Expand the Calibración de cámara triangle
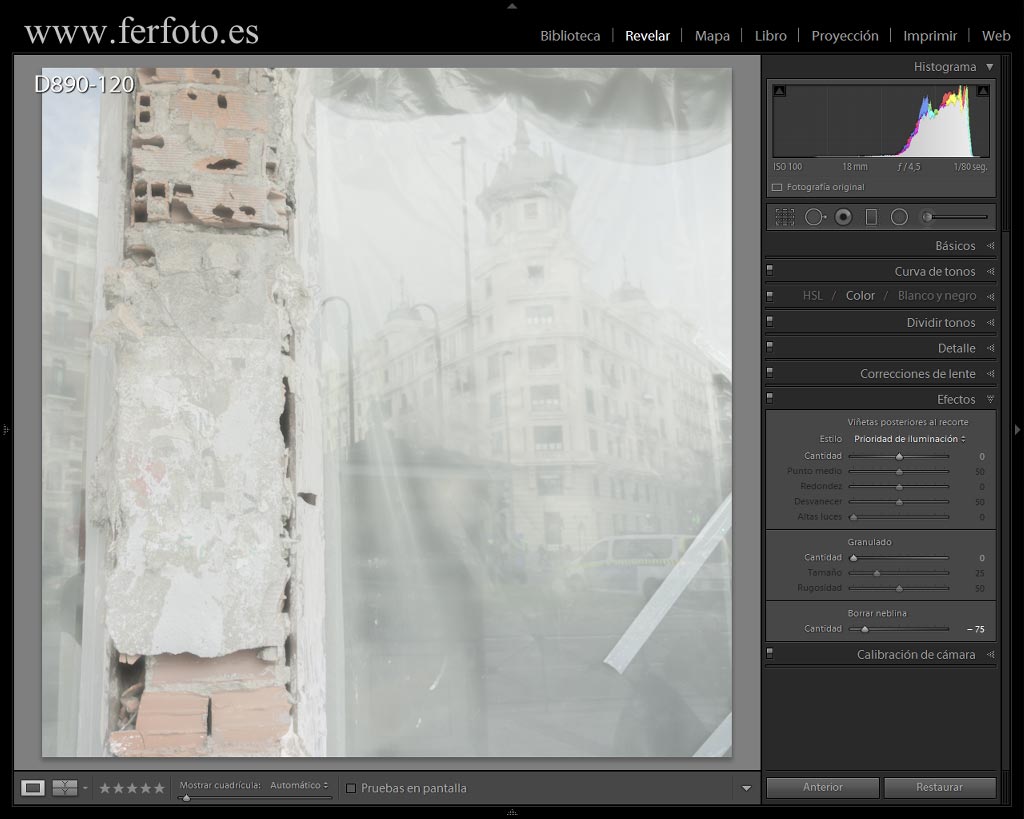1024x819 pixels. pos(990,654)
